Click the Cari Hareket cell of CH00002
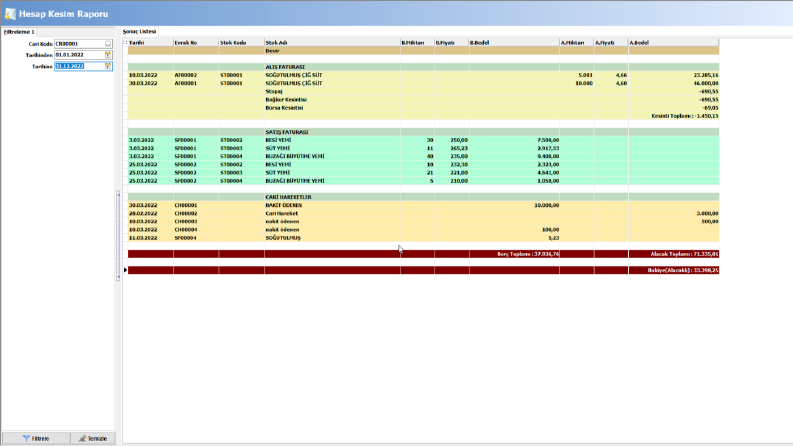This screenshot has width=793, height=446. tap(332, 213)
